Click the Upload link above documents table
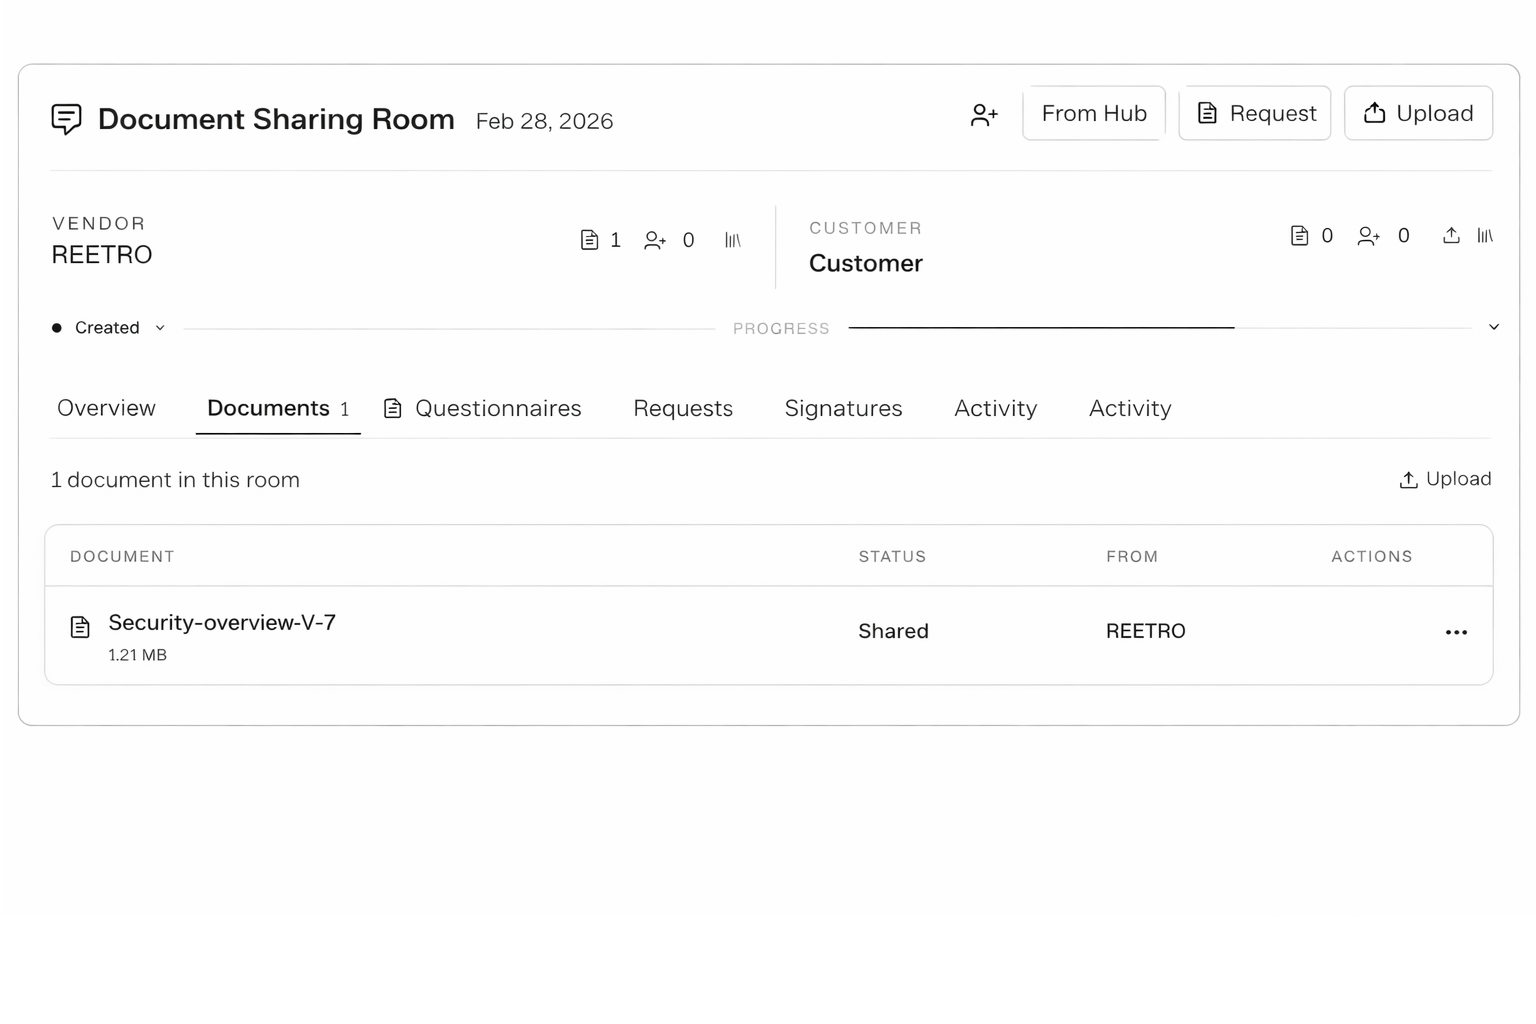The image size is (1536, 1024). click(1445, 479)
